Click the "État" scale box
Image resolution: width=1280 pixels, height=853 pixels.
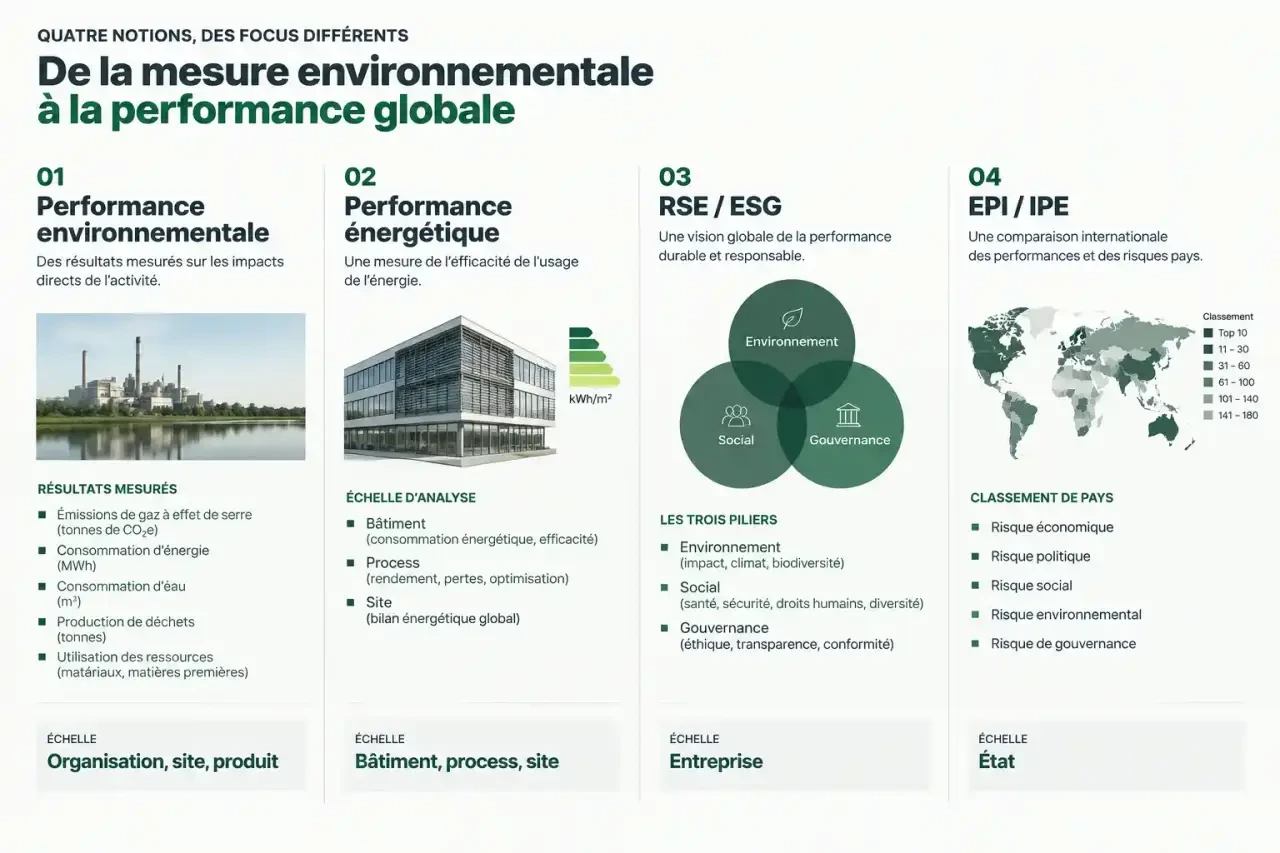(1107, 755)
